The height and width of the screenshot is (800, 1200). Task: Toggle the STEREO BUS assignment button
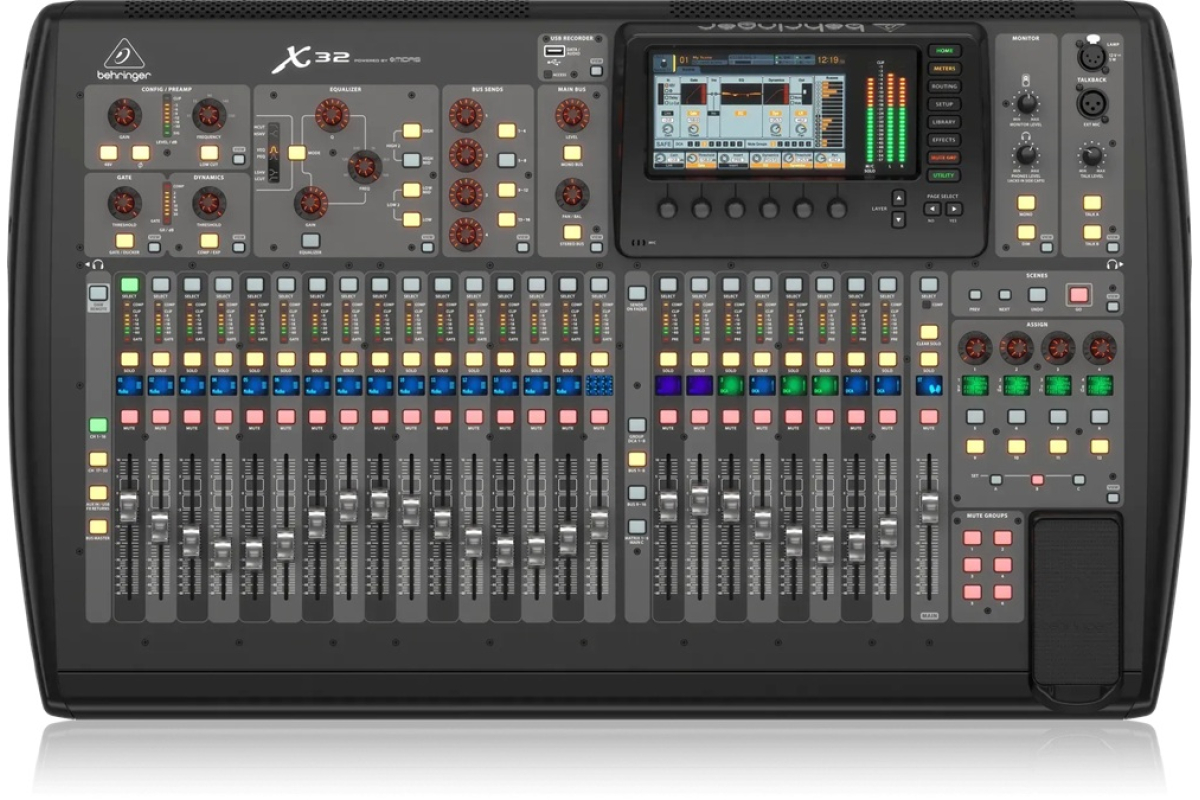tap(572, 232)
